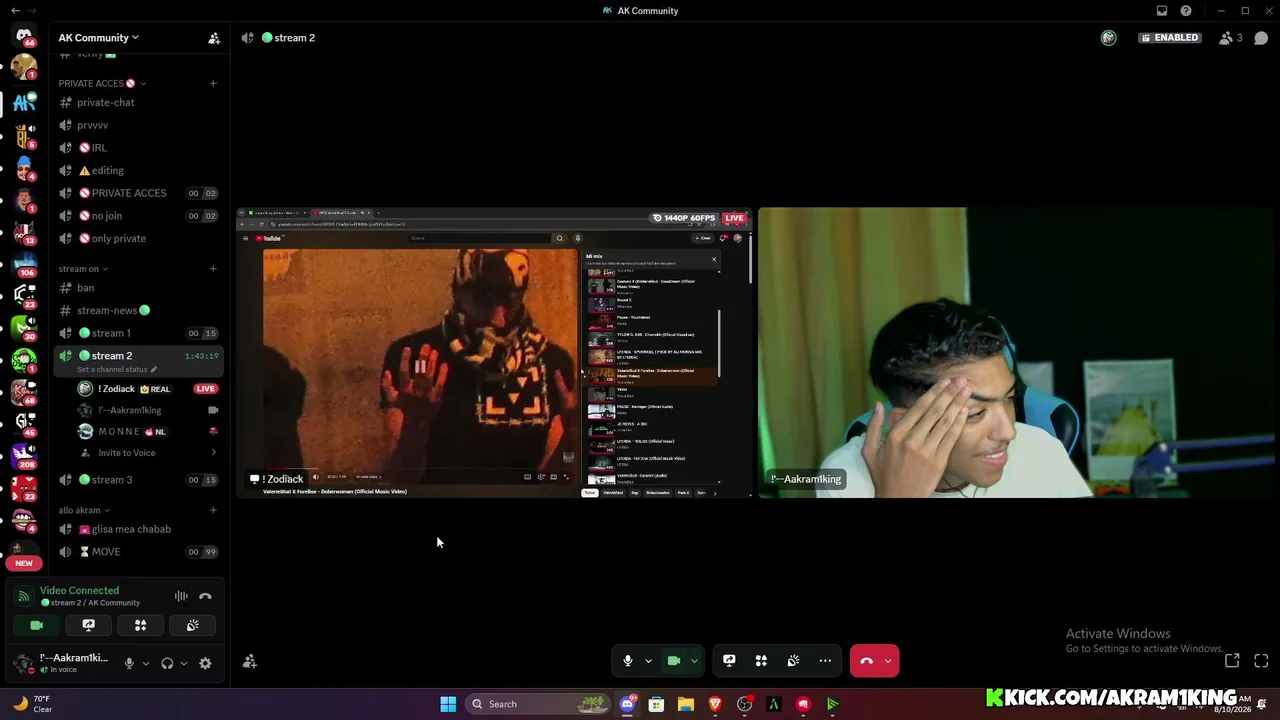This screenshot has height=720, width=1280.
Task: Open input device options arrow in user panel
Action: point(146,663)
